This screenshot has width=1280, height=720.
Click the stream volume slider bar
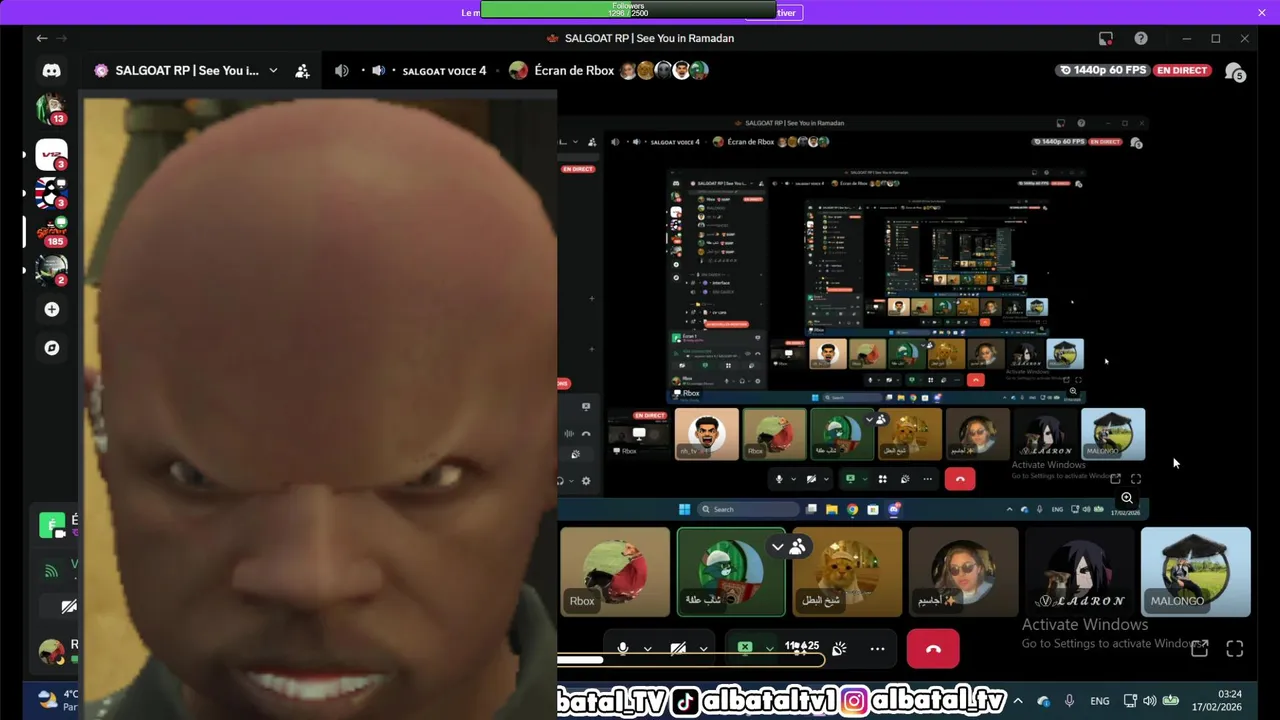coord(690,659)
